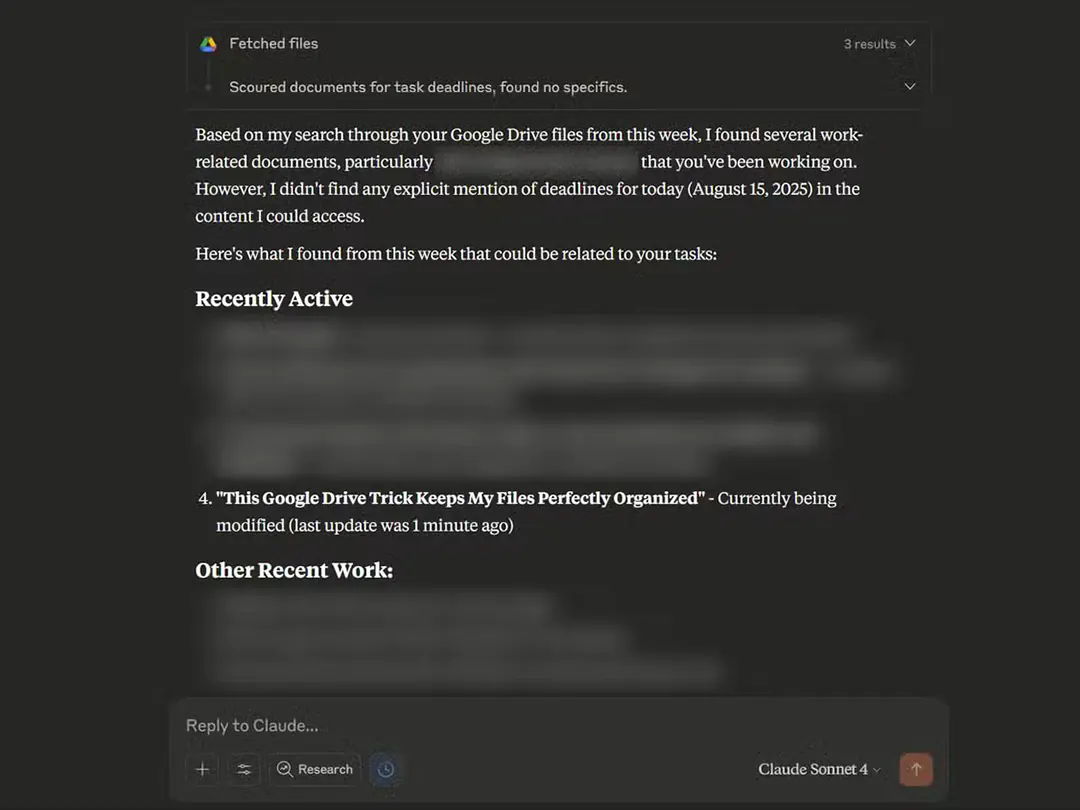Focus the "Reply to Claude..." input field
This screenshot has height=810, width=1080.
click(400, 725)
